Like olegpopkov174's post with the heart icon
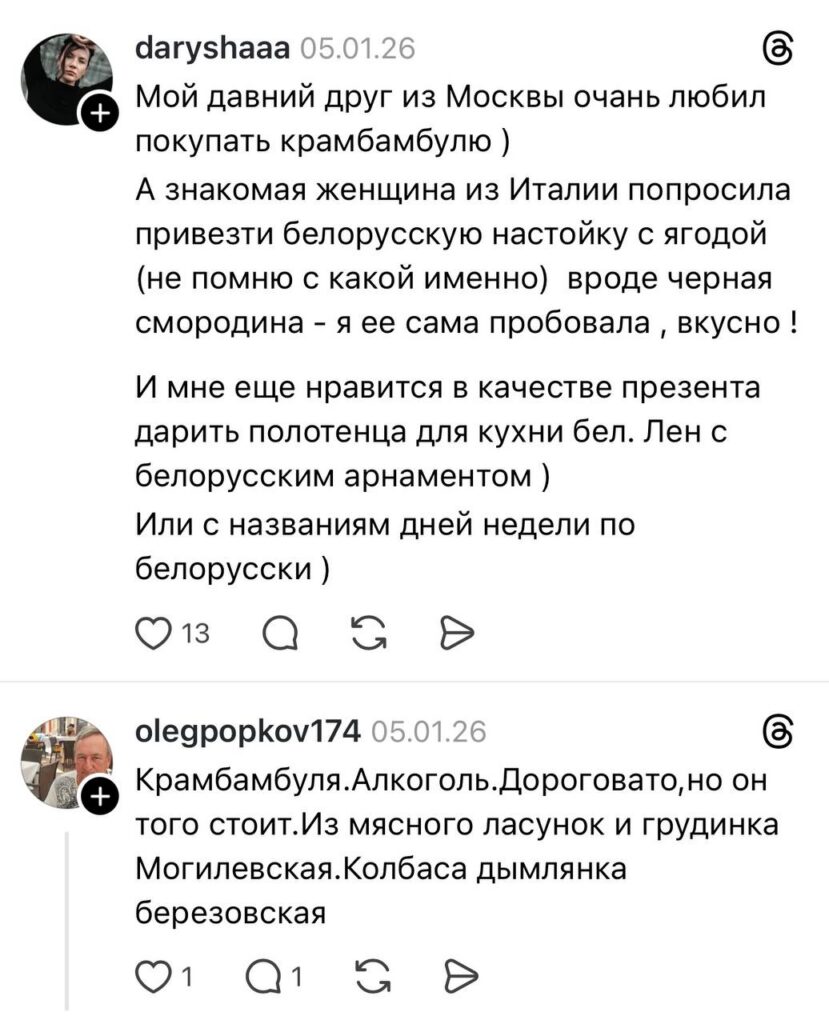The image size is (829, 1024). point(152,972)
